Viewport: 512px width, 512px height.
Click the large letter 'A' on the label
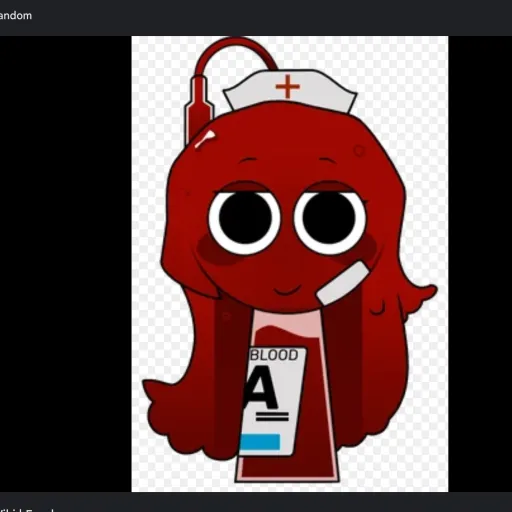click(260, 388)
